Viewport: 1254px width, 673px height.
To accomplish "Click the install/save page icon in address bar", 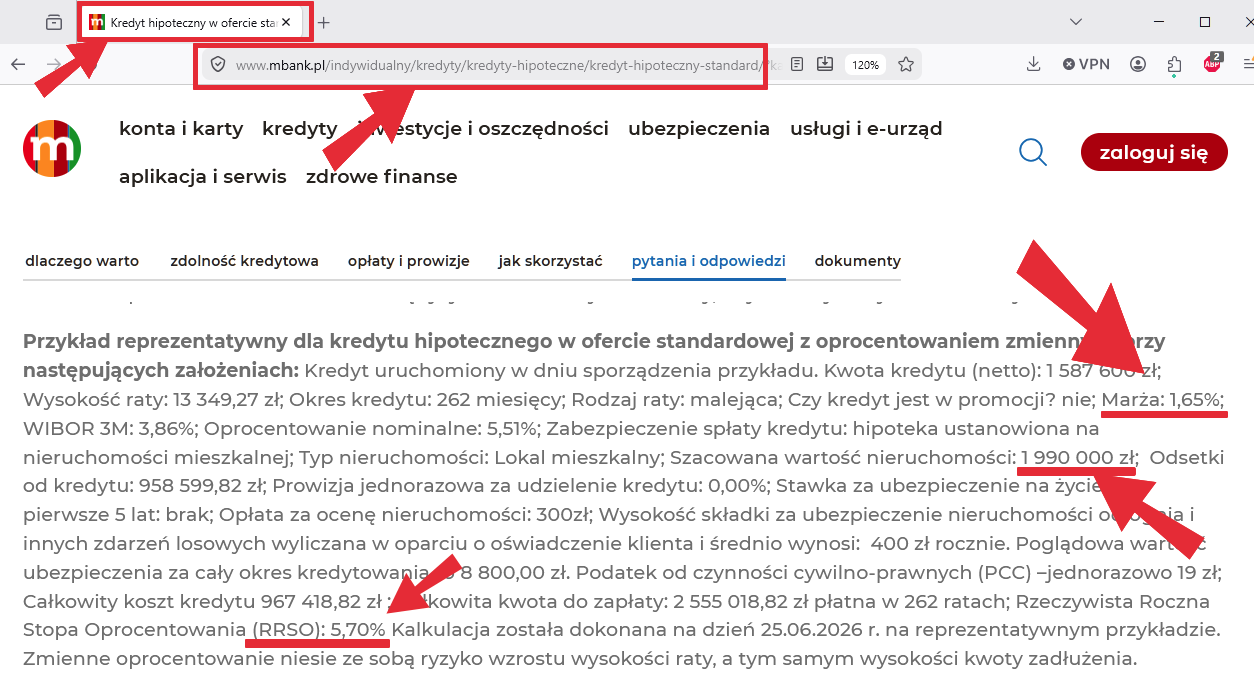I will (x=825, y=64).
